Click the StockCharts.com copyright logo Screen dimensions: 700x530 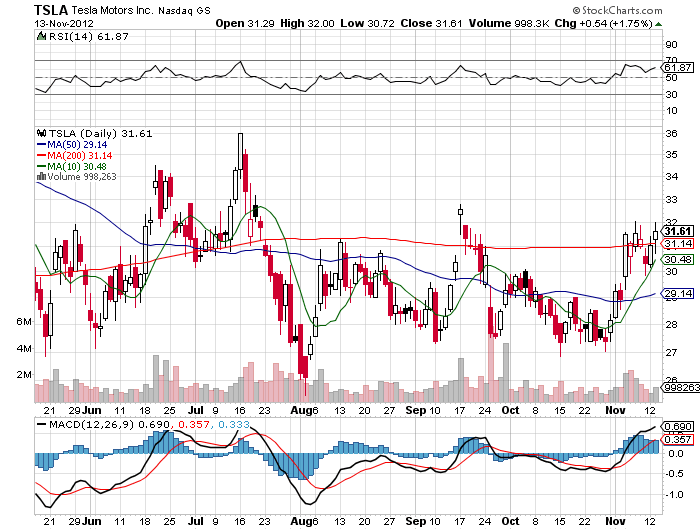point(617,10)
